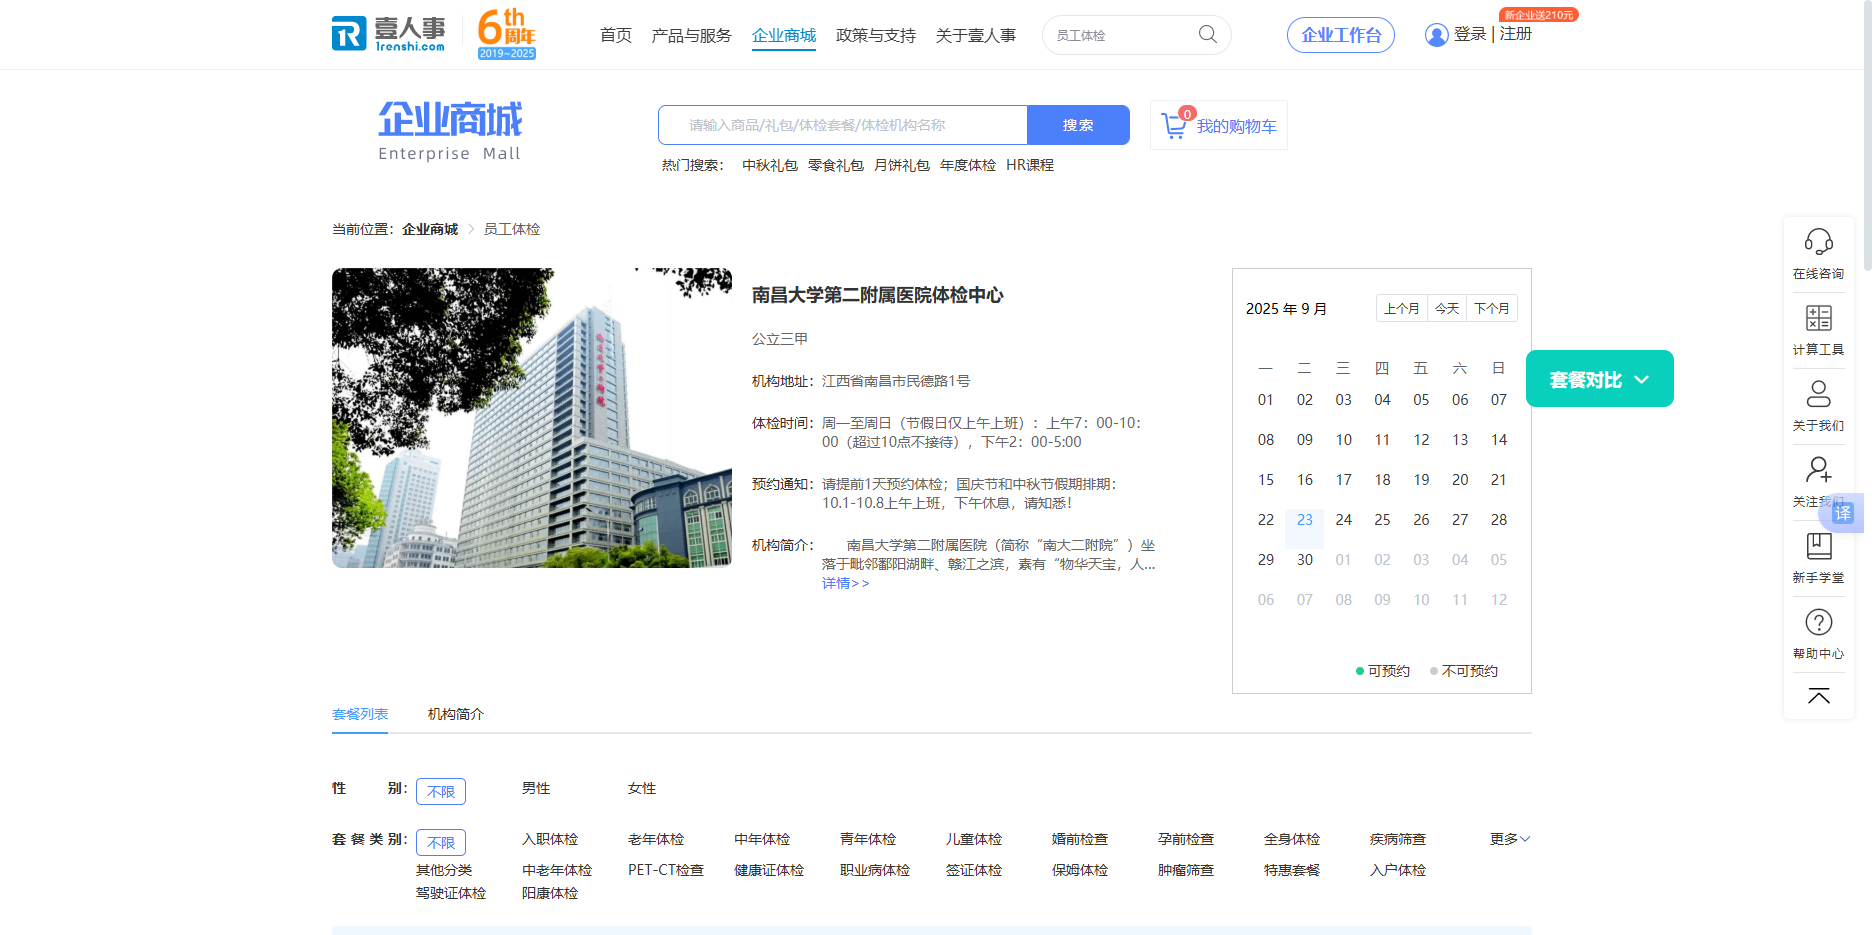Select 企业商城 navigation item
1872x935 pixels.
coord(784,35)
